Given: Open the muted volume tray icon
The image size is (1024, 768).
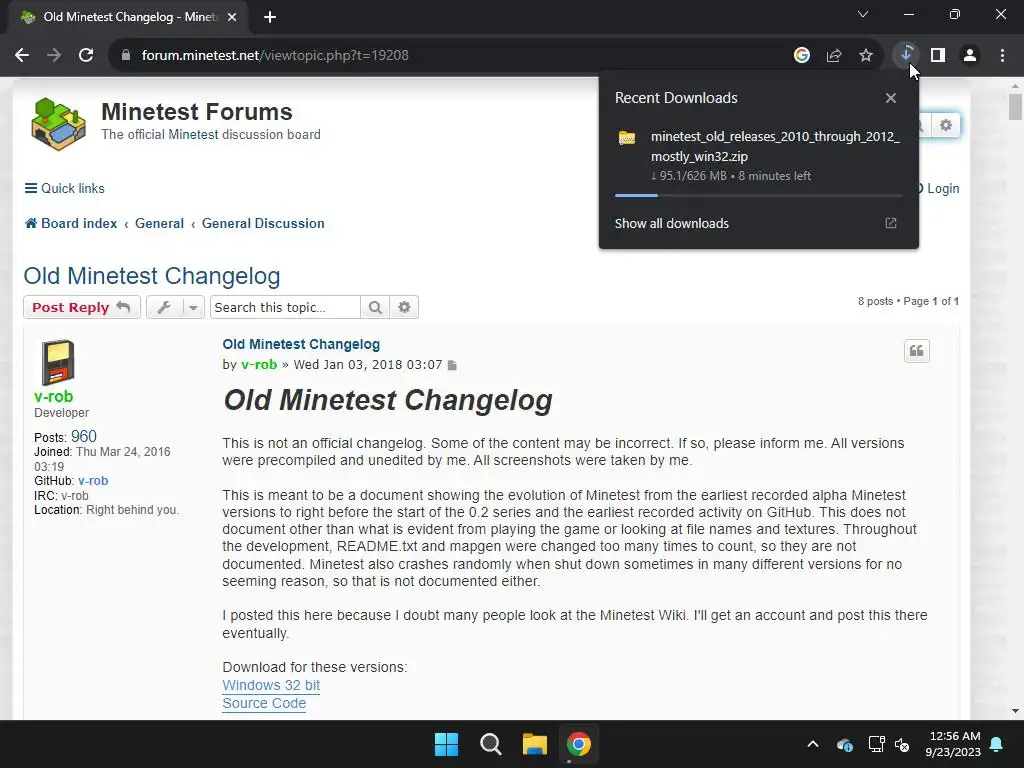Looking at the screenshot, I should [903, 744].
